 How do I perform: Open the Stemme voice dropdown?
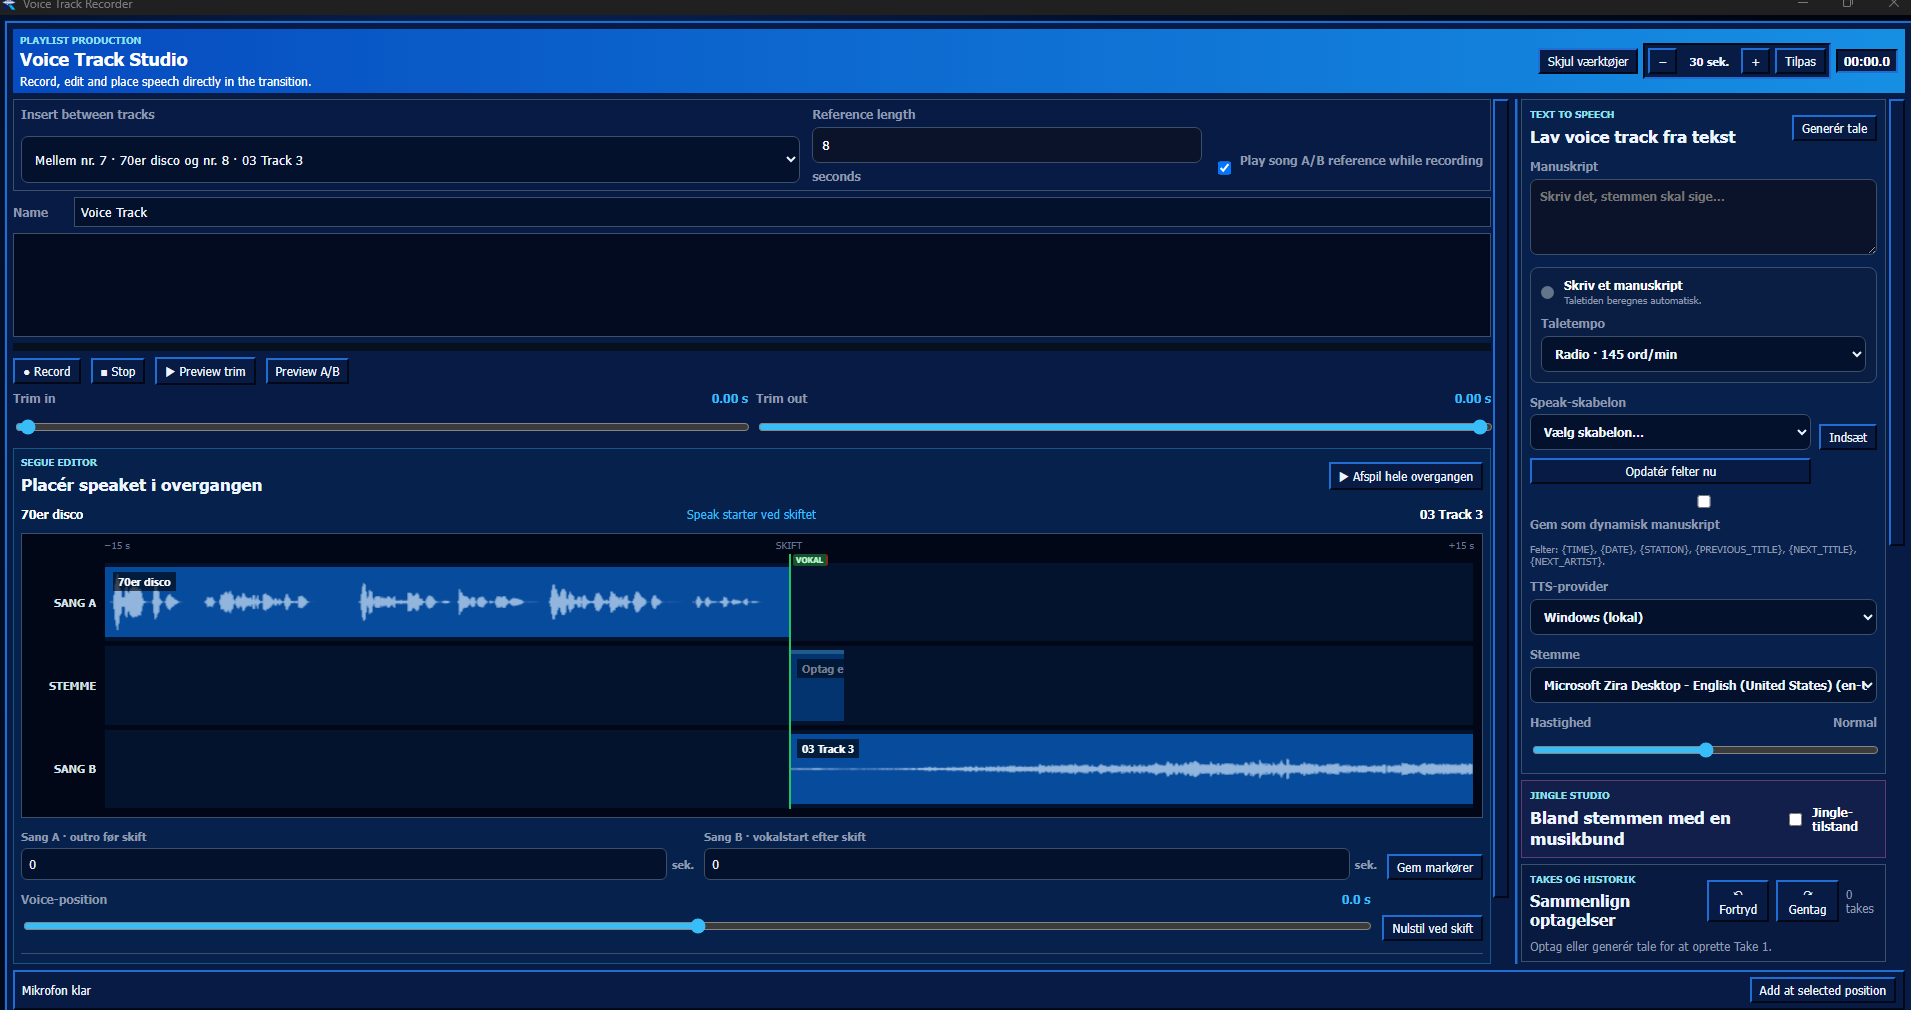click(x=1703, y=685)
